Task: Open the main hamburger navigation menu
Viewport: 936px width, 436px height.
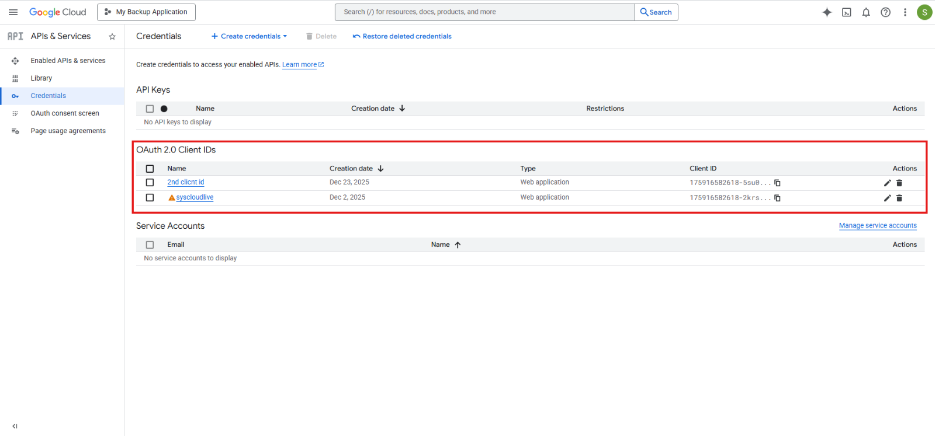Action: [x=13, y=12]
